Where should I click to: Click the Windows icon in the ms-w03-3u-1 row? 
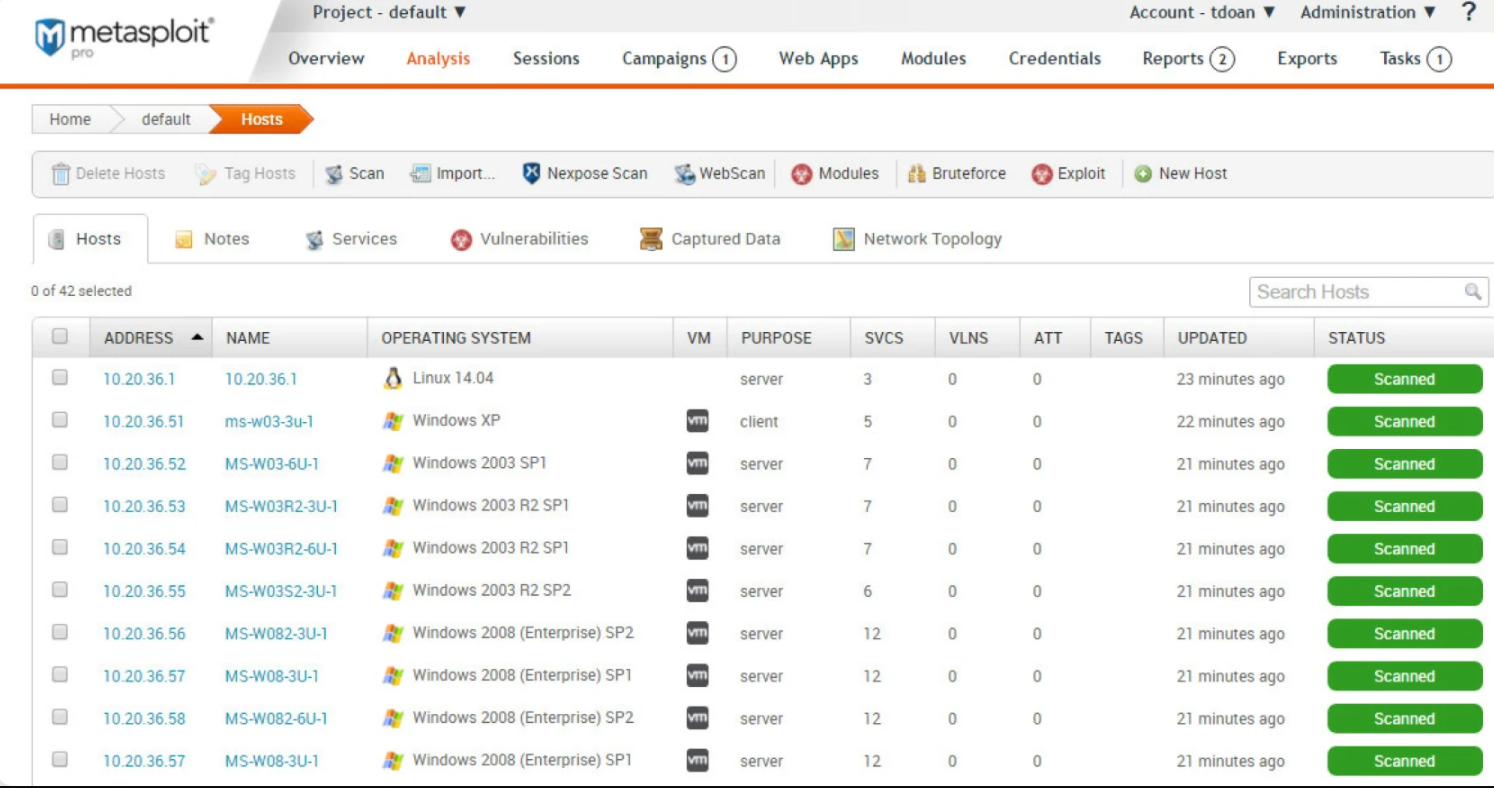tap(393, 421)
